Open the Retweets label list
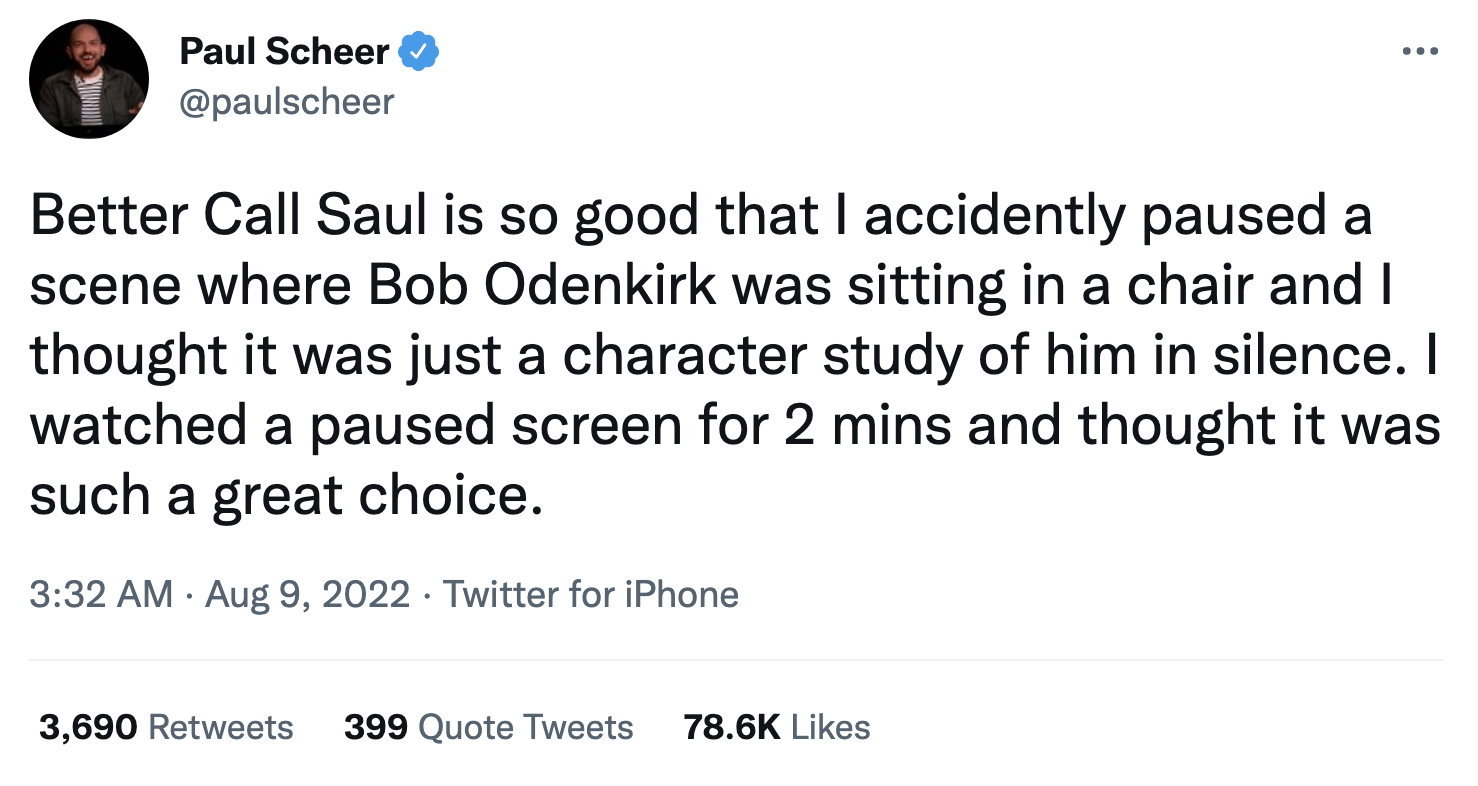Screen dimensions: 1478x786 pyautogui.click(x=221, y=727)
